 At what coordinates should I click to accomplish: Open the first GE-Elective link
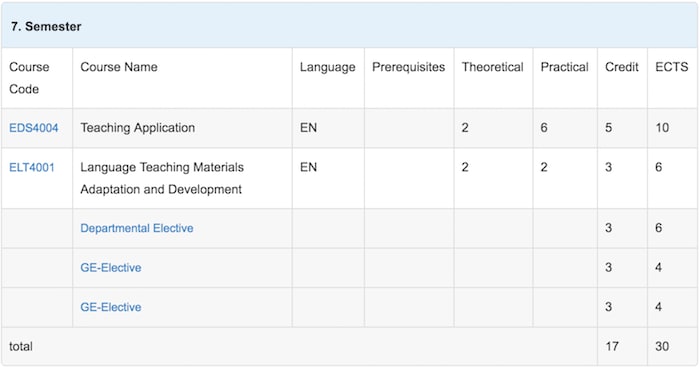coord(111,268)
